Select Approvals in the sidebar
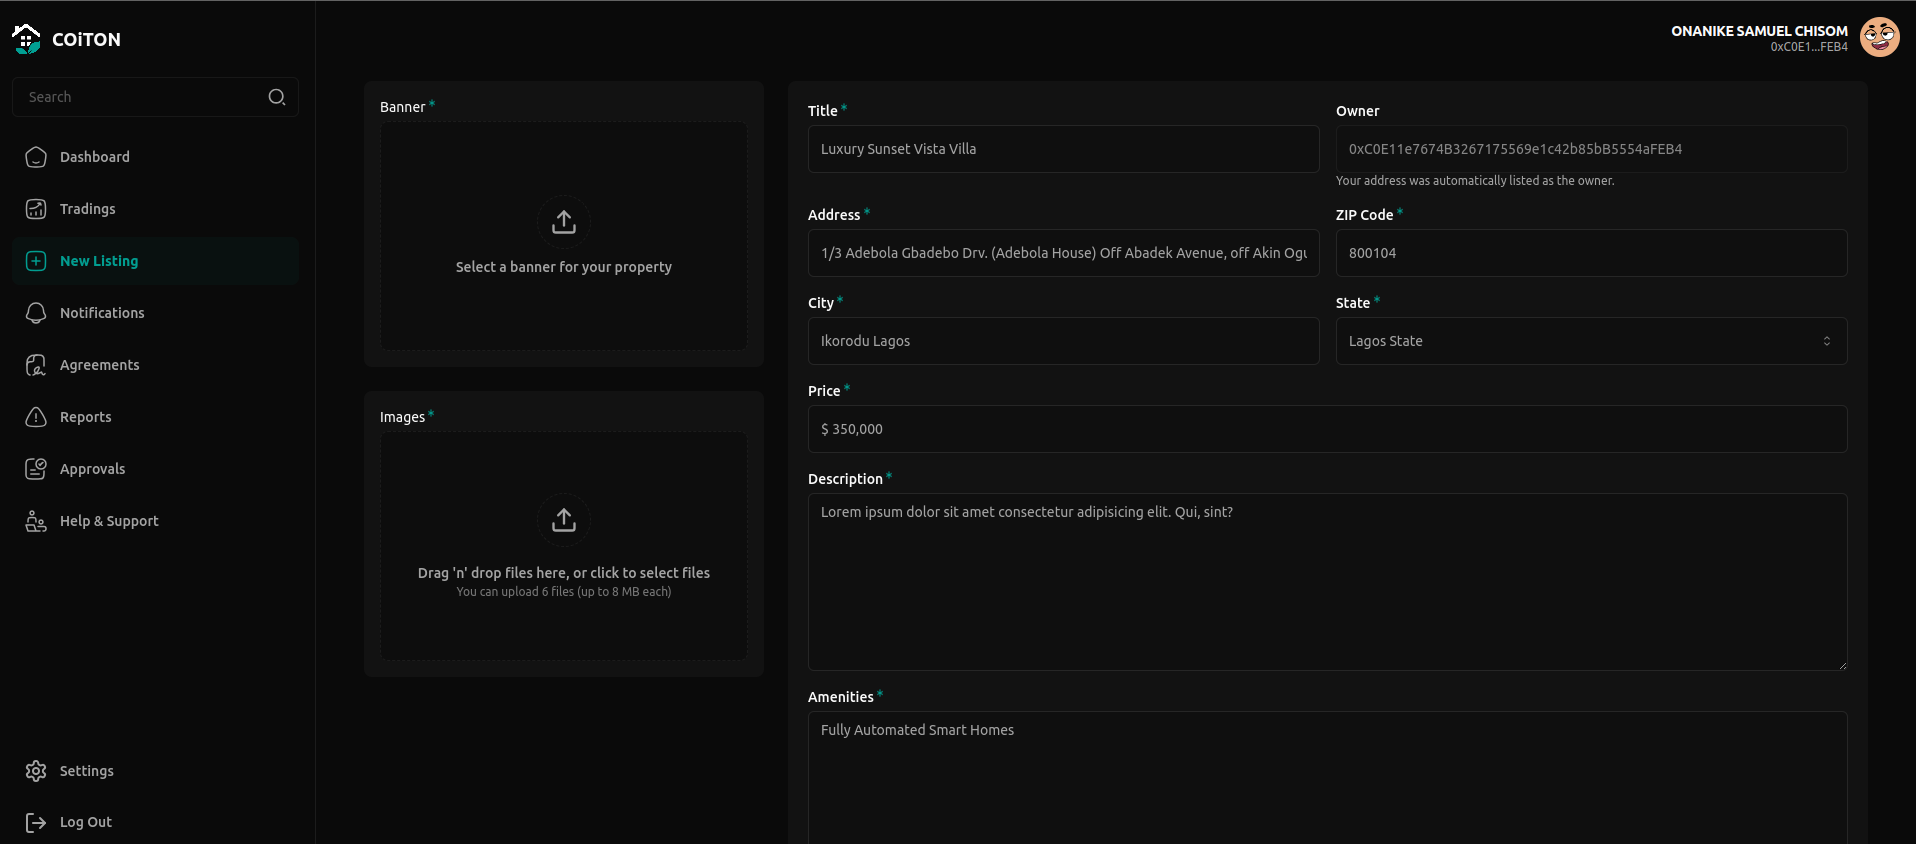 (93, 469)
